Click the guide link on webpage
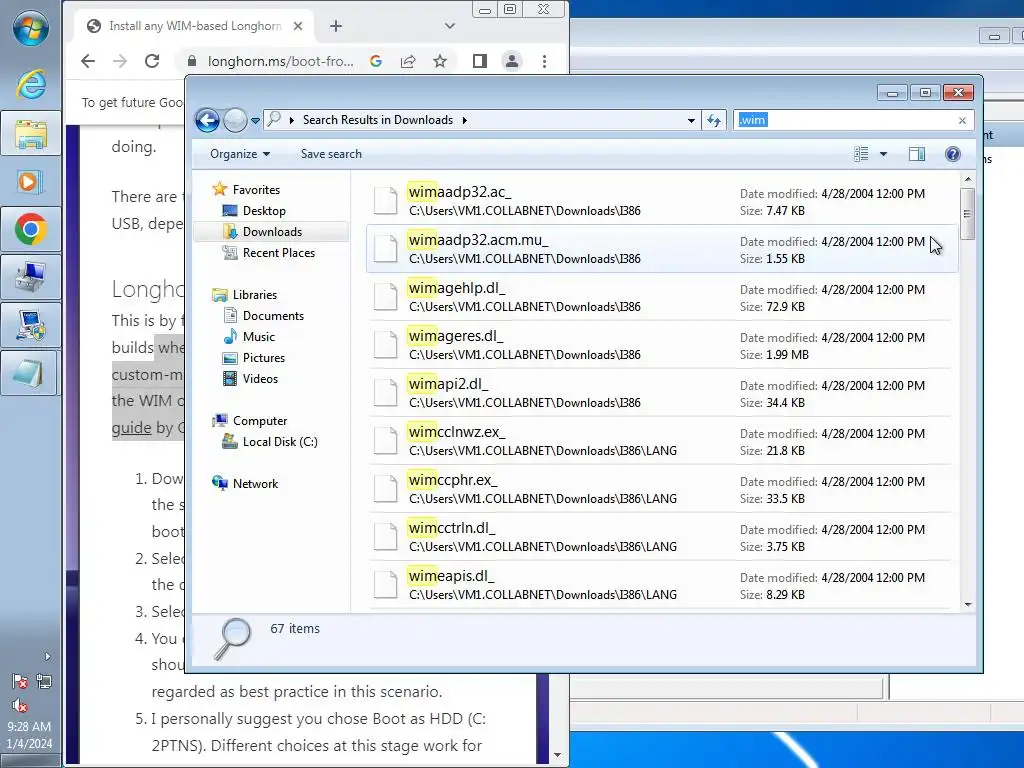The width and height of the screenshot is (1024, 768). coord(131,428)
